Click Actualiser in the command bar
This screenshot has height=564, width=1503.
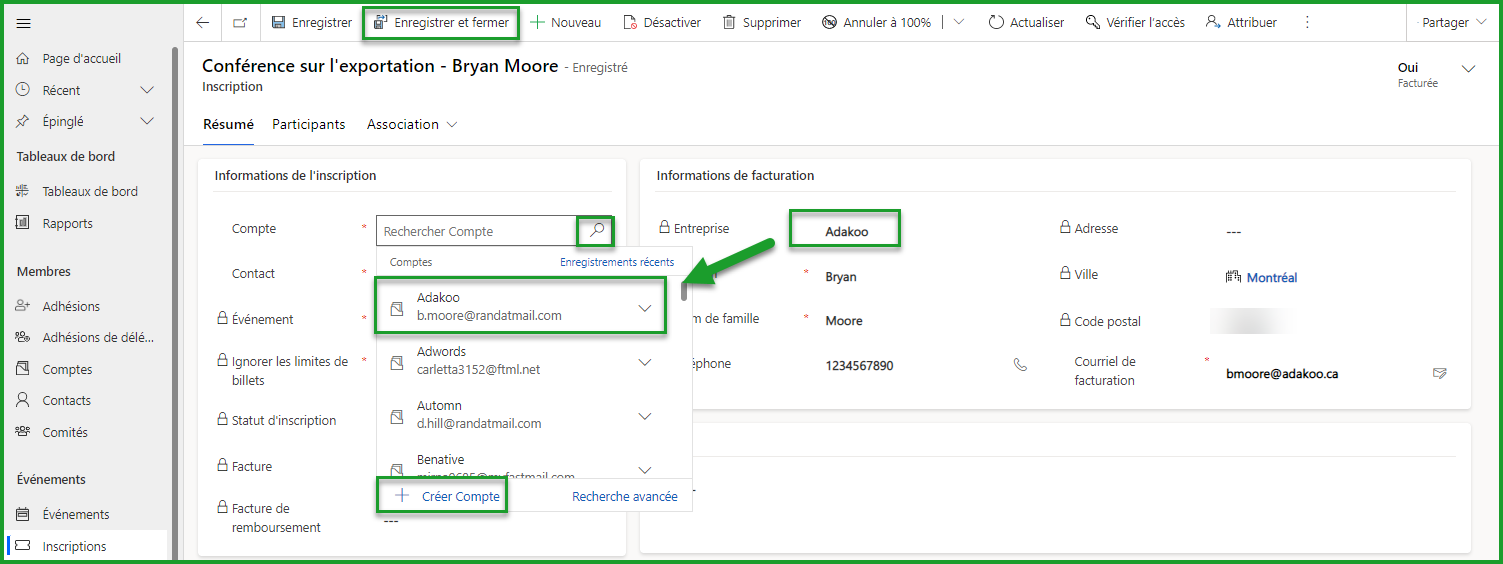click(x=1026, y=22)
